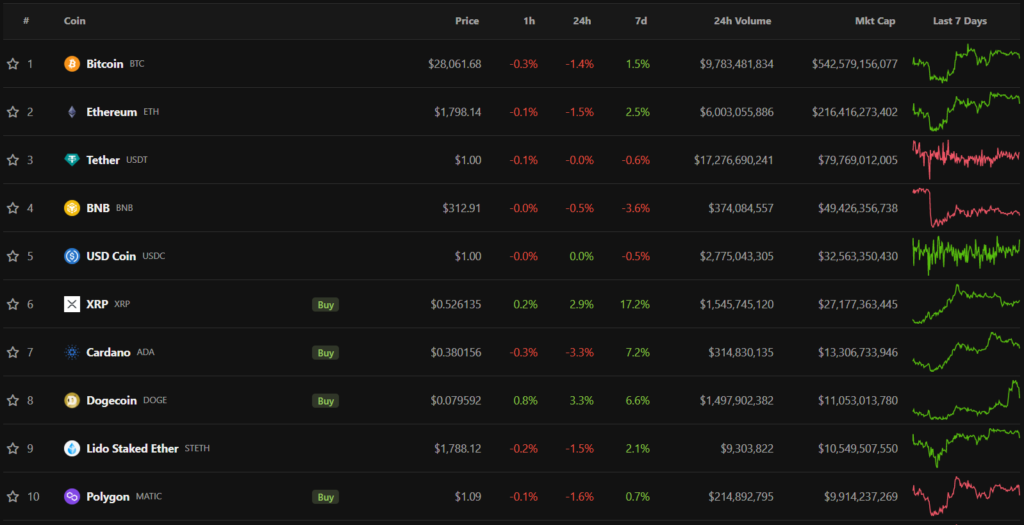The image size is (1024, 525).
Task: Sort table by Price column
Action: (x=467, y=21)
